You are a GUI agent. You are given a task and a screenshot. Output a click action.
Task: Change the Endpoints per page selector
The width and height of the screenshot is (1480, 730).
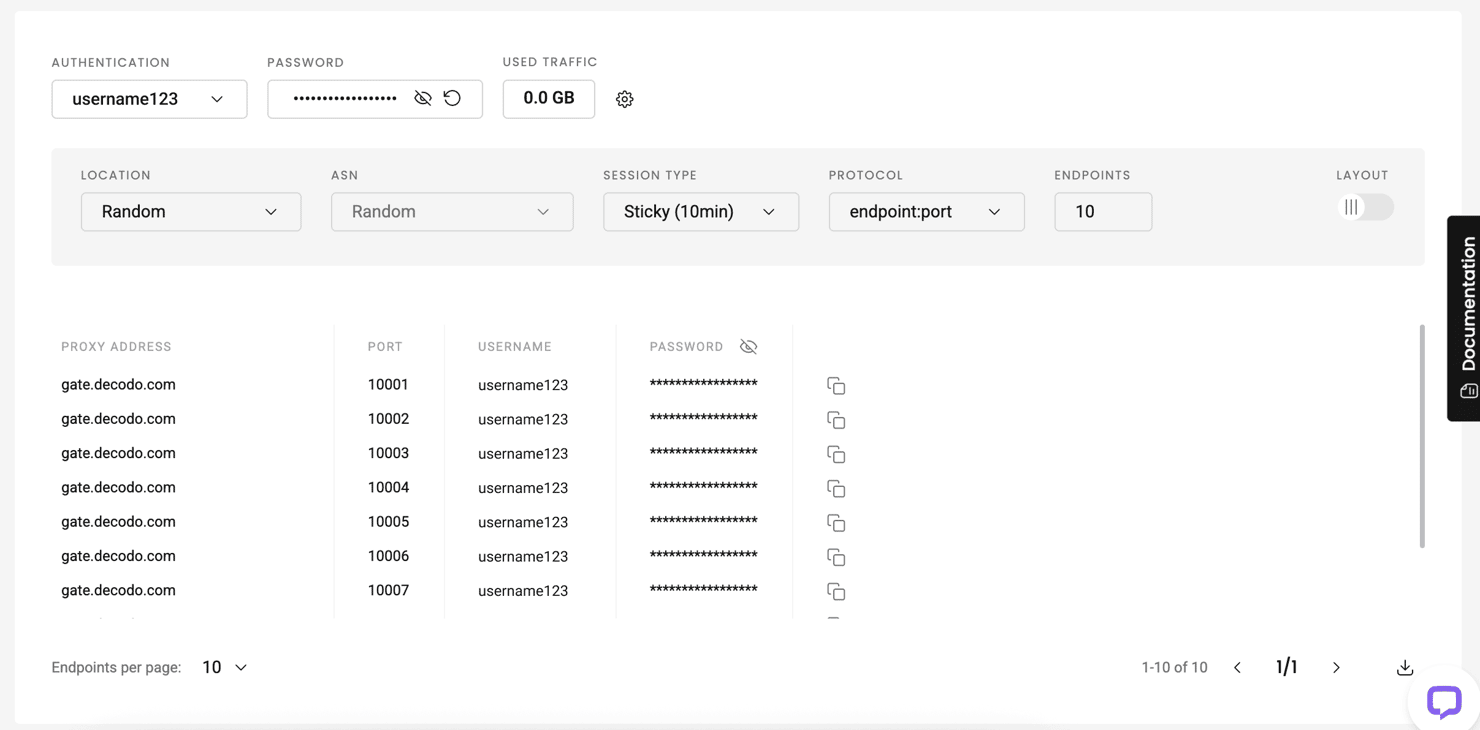(225, 667)
